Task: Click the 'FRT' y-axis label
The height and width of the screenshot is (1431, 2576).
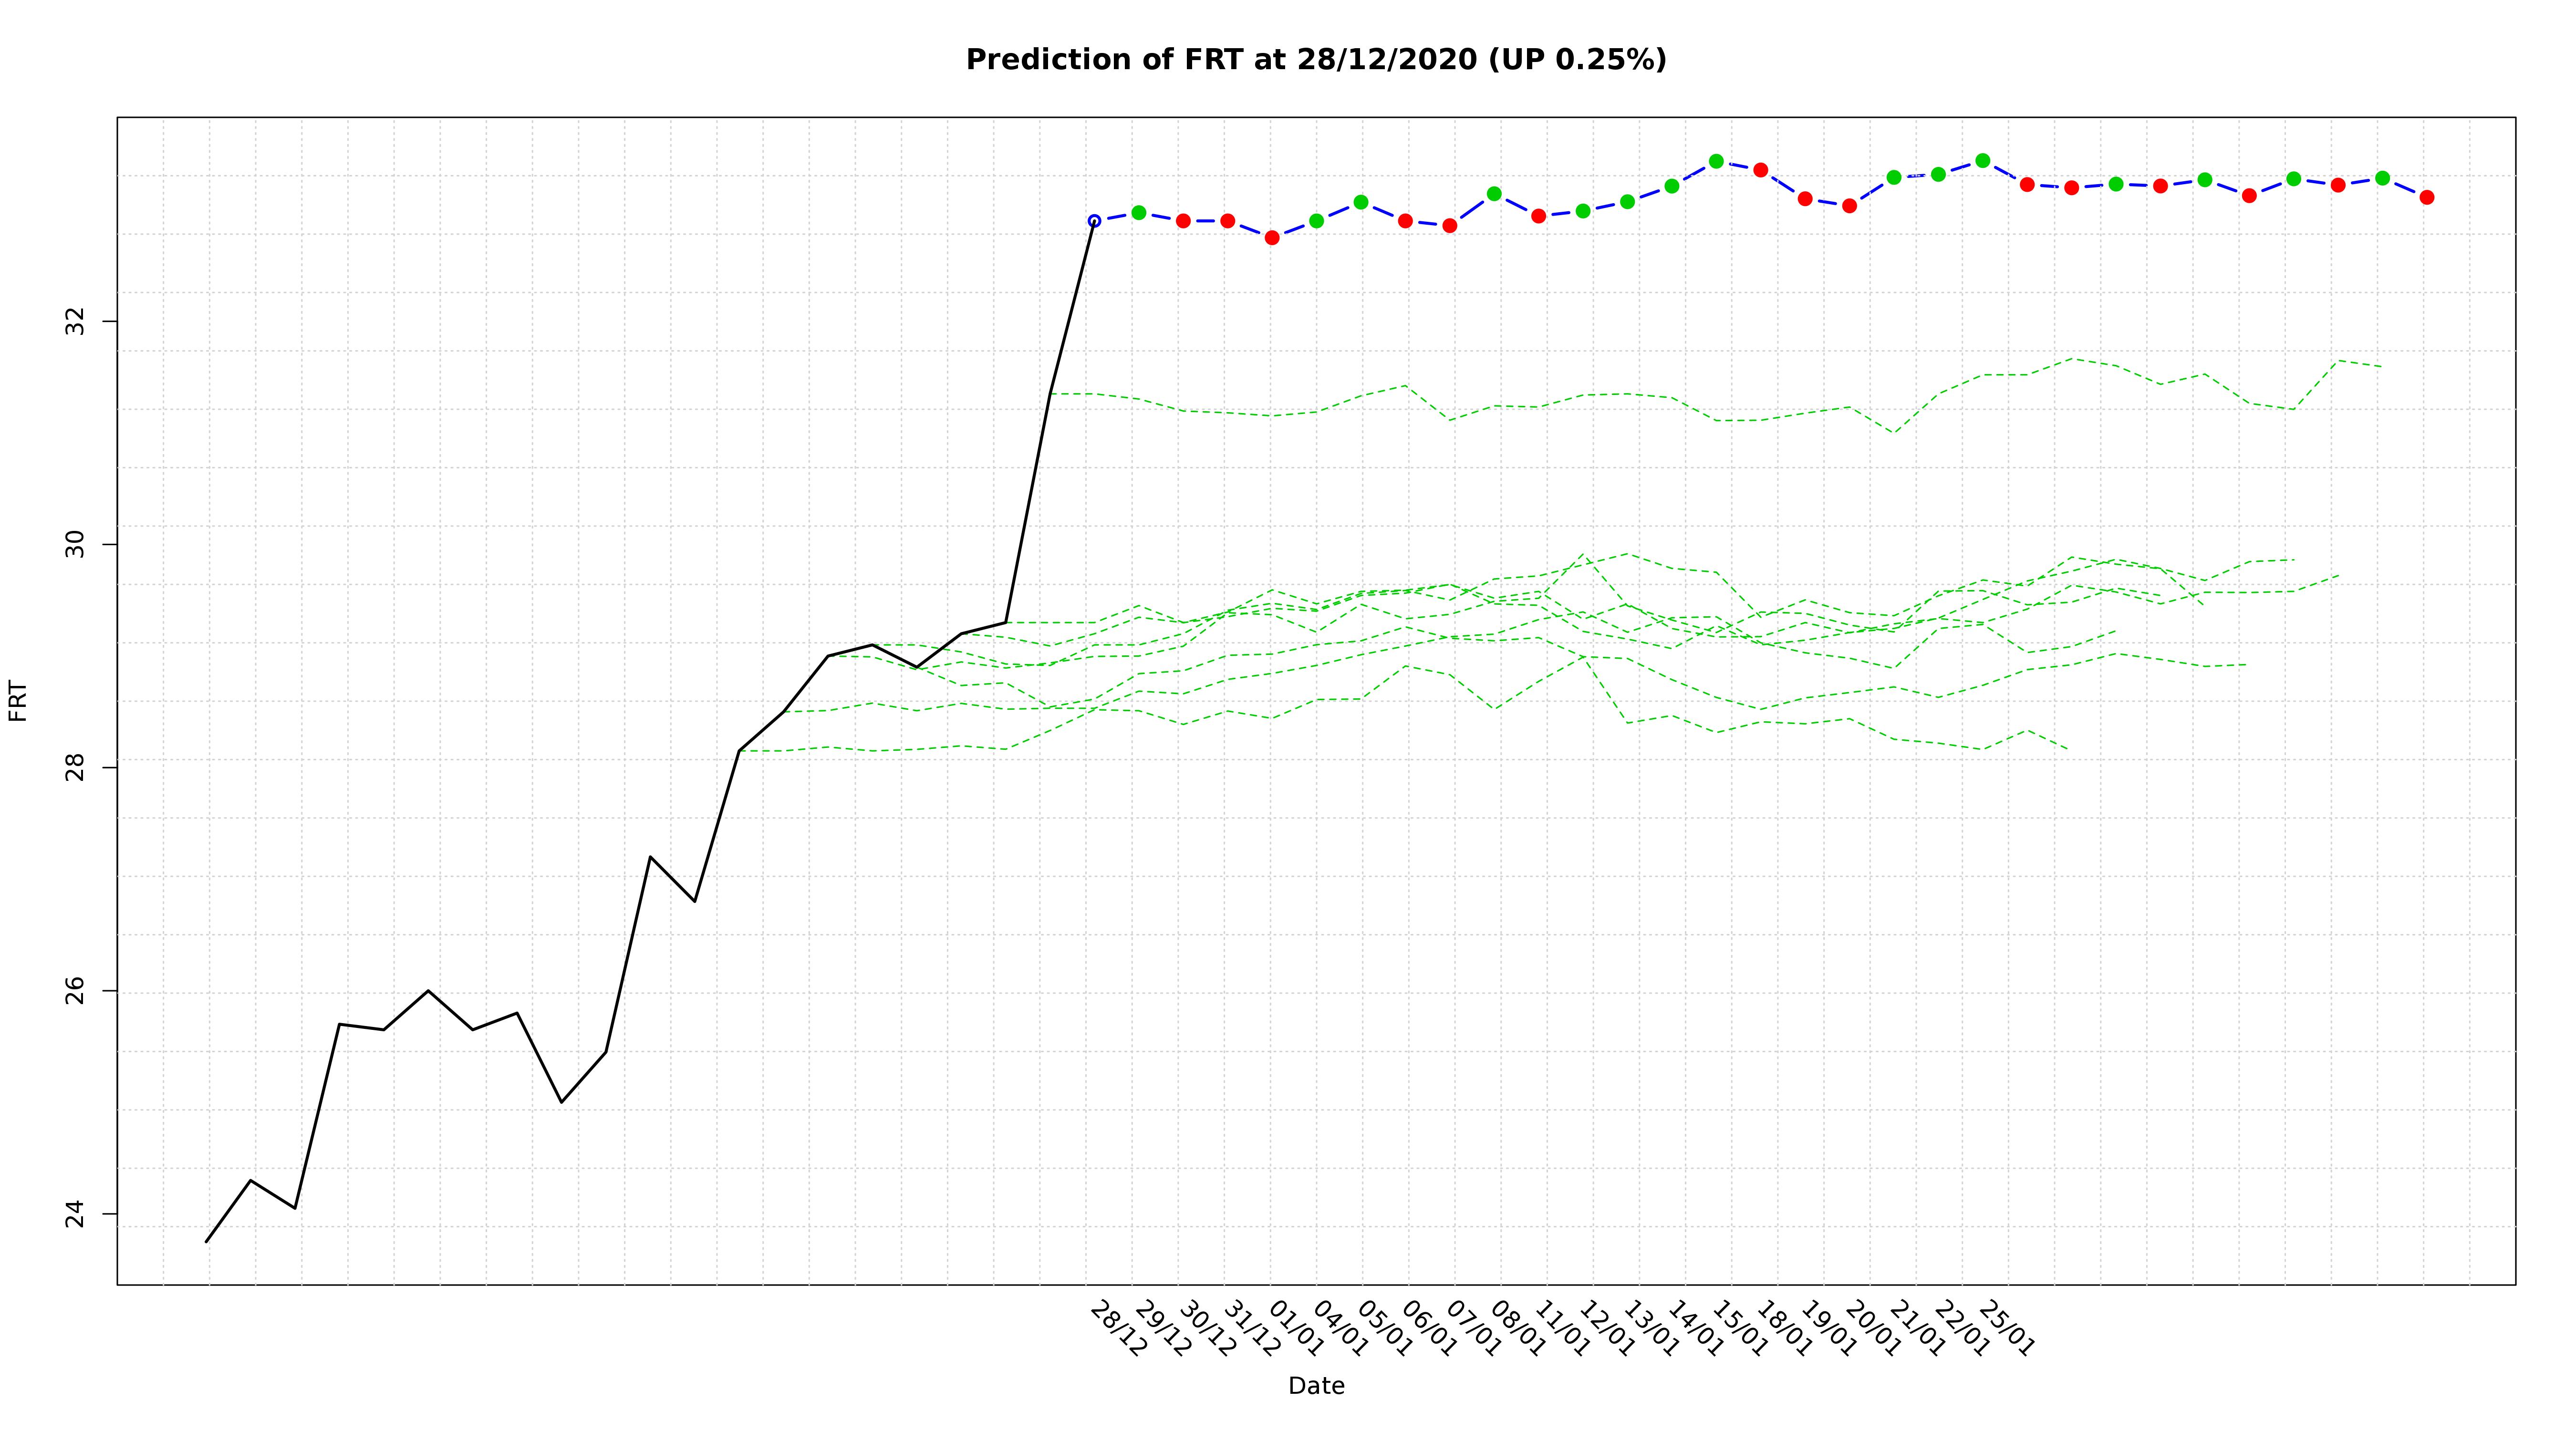Action: click(18, 700)
